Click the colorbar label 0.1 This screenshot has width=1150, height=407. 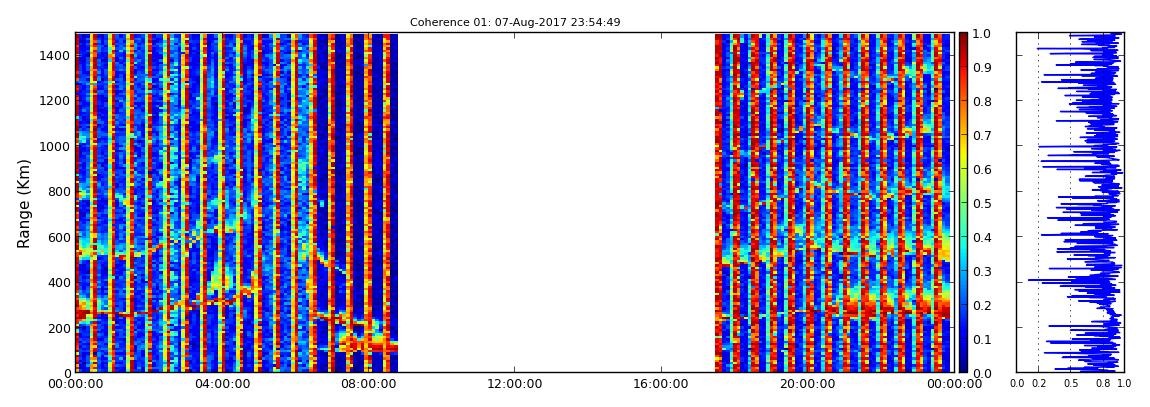(981, 340)
